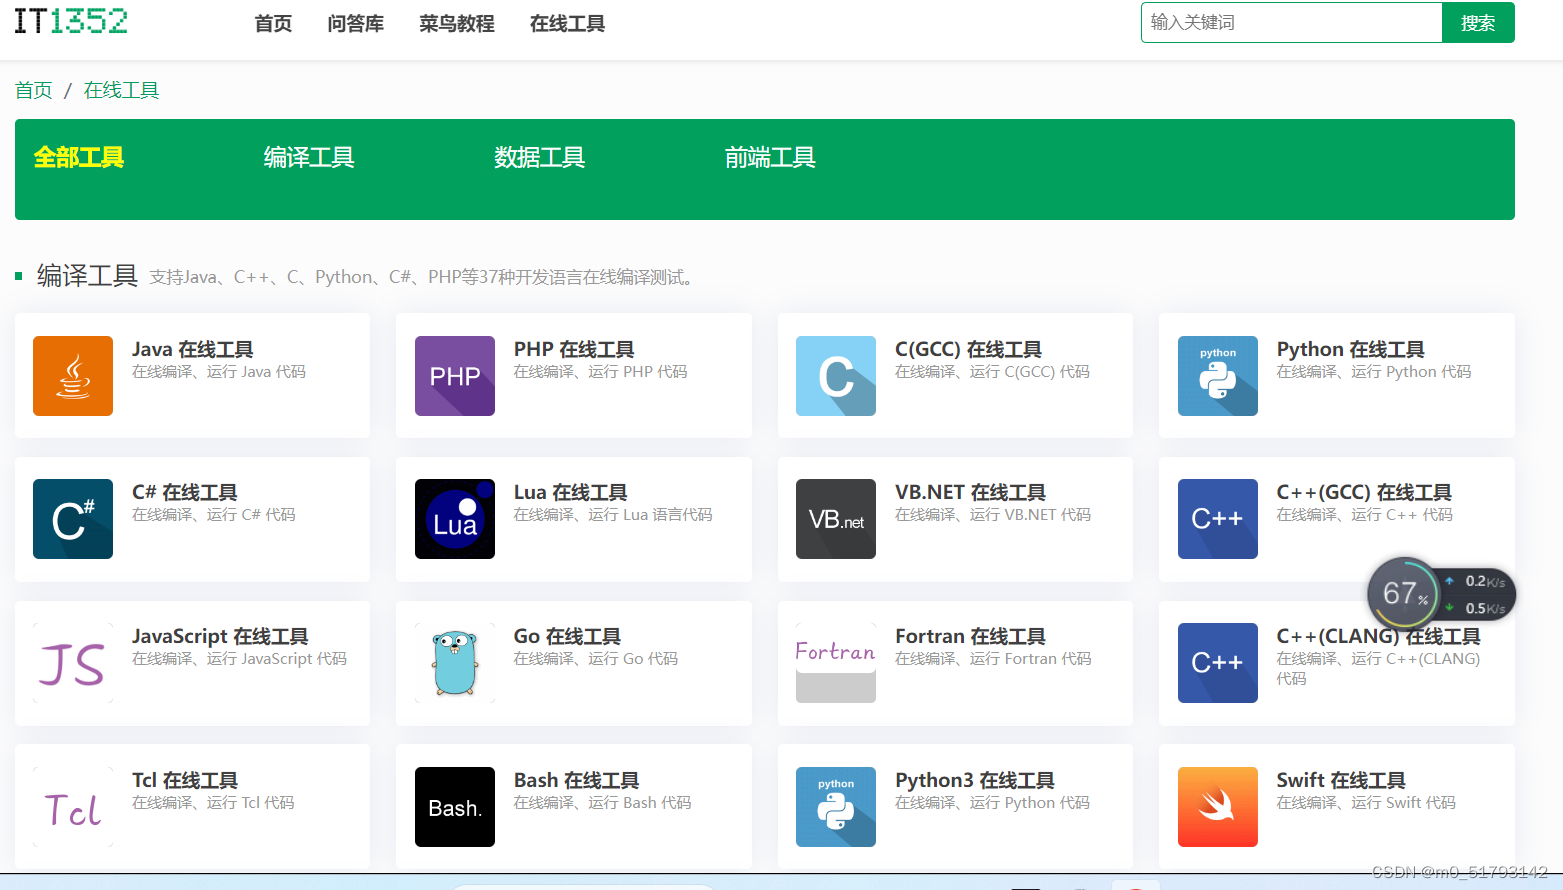Switch to the 数据工具 tab
This screenshot has width=1563, height=890.
[x=540, y=157]
